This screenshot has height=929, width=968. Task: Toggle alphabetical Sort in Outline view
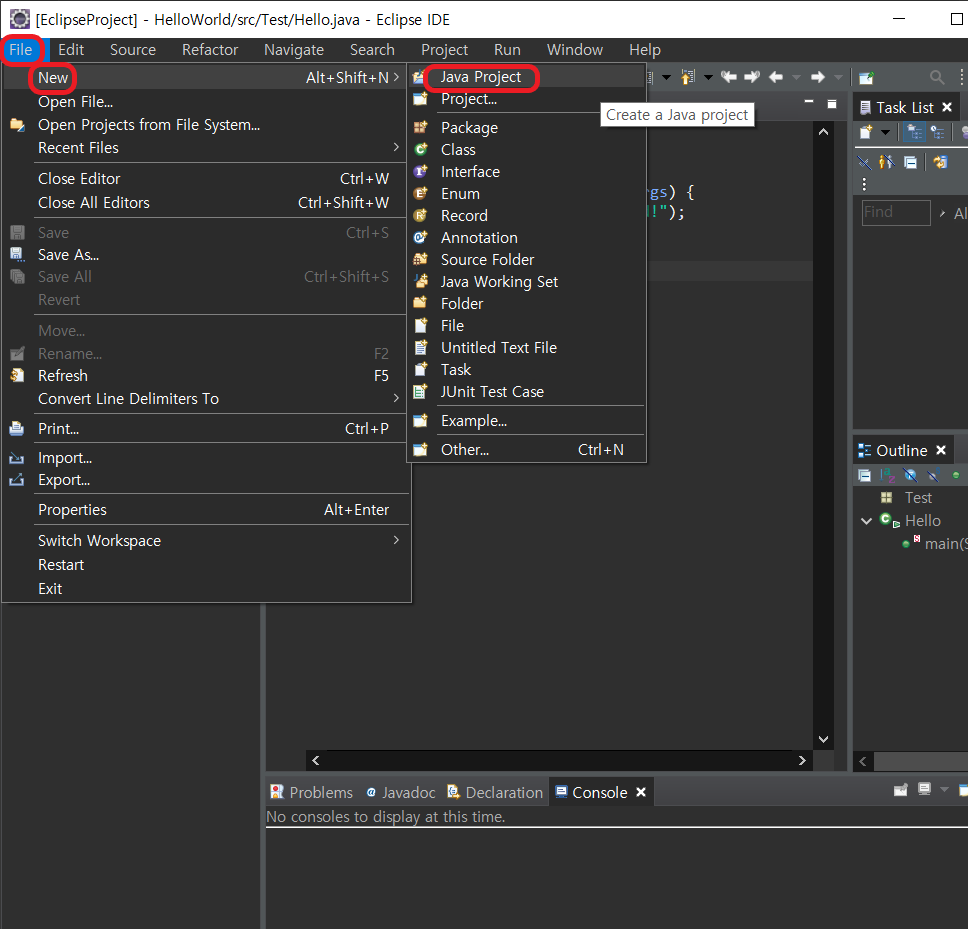point(888,475)
